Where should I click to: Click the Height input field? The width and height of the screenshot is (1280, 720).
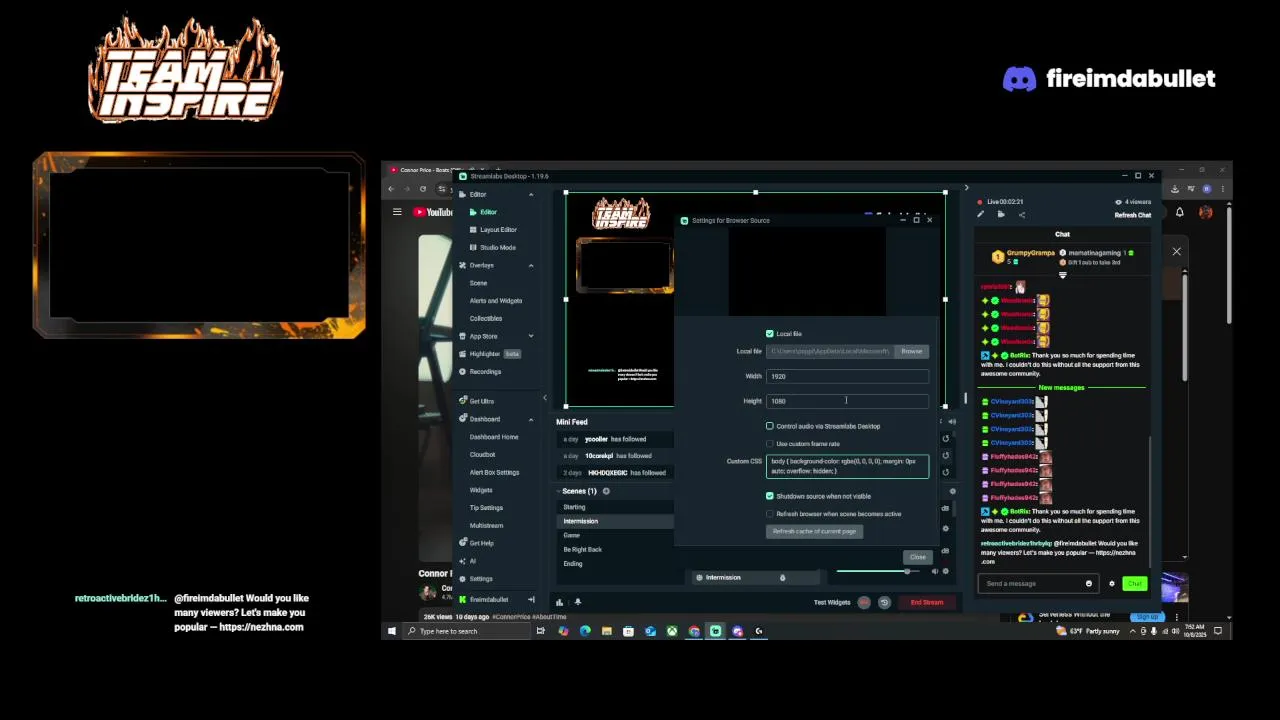pyautogui.click(x=847, y=401)
